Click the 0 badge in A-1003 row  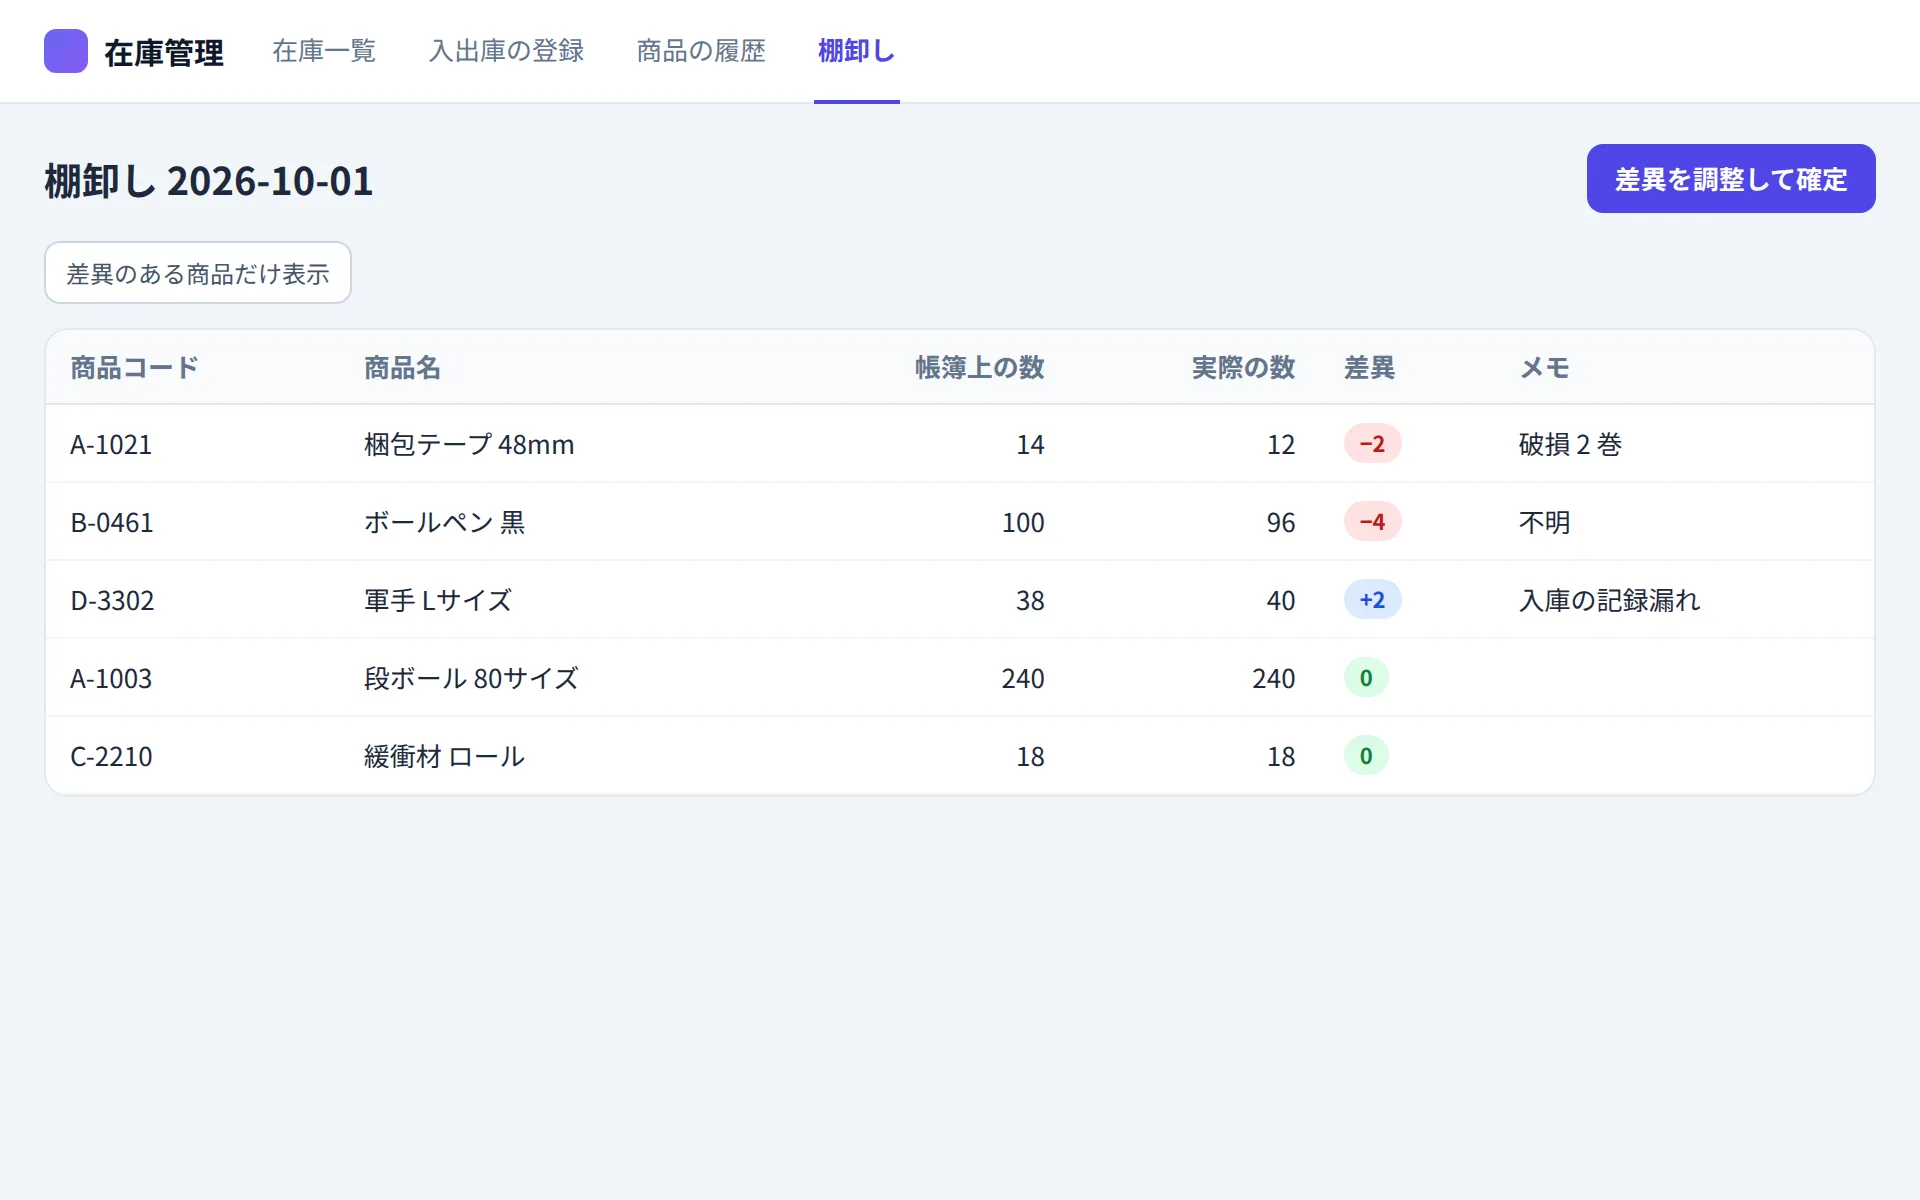click(x=1366, y=678)
